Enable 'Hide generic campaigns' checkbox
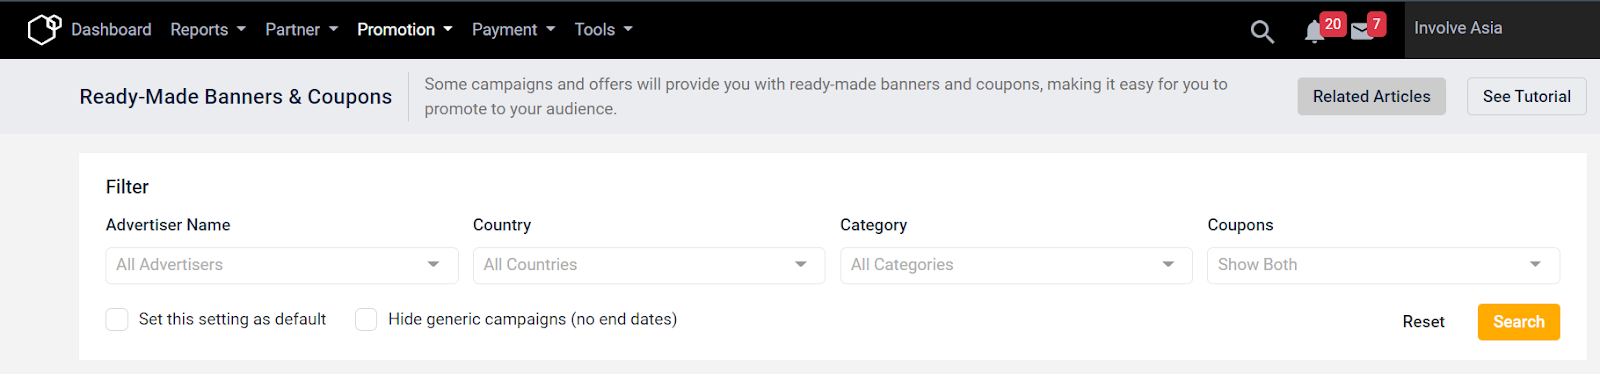This screenshot has height=374, width=1600. tap(366, 319)
